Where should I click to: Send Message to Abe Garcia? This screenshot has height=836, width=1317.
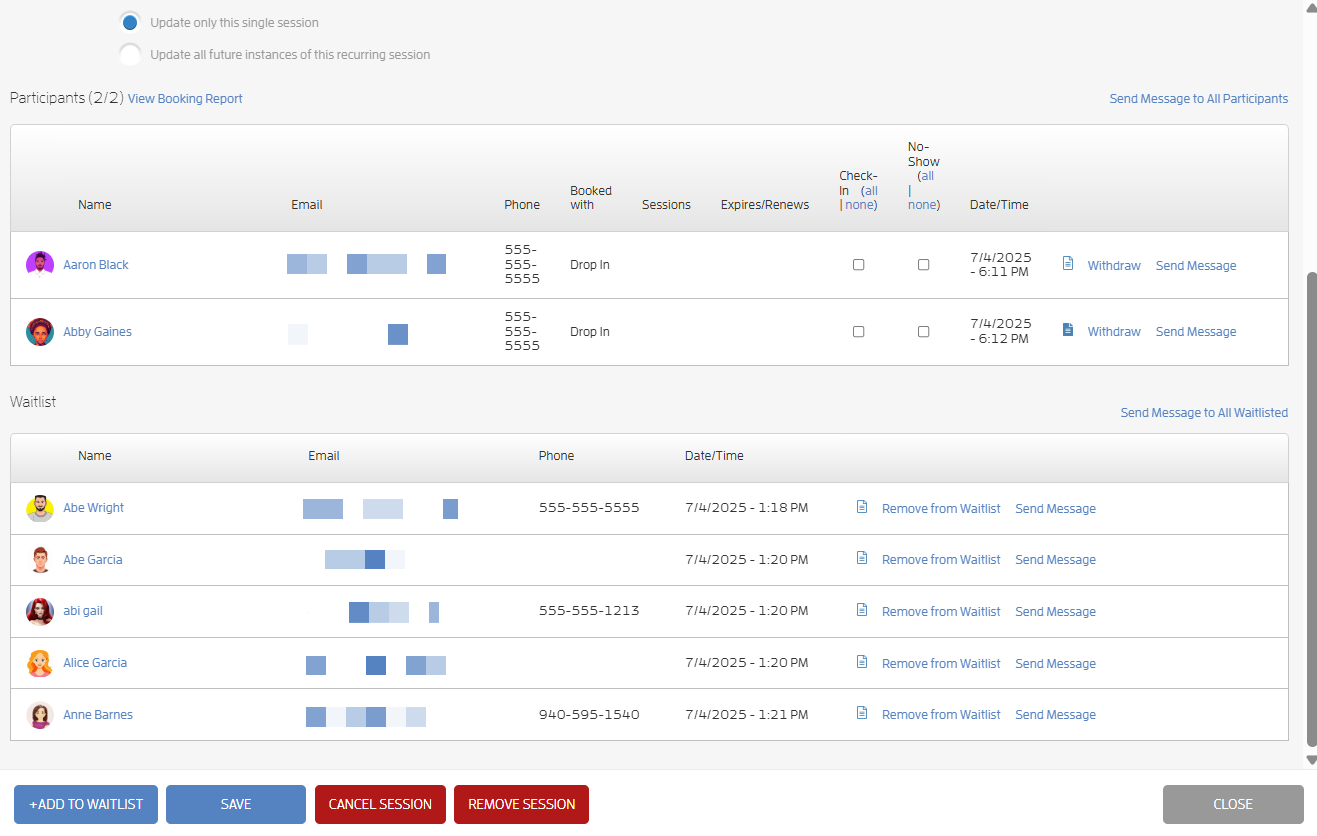[x=1055, y=560]
